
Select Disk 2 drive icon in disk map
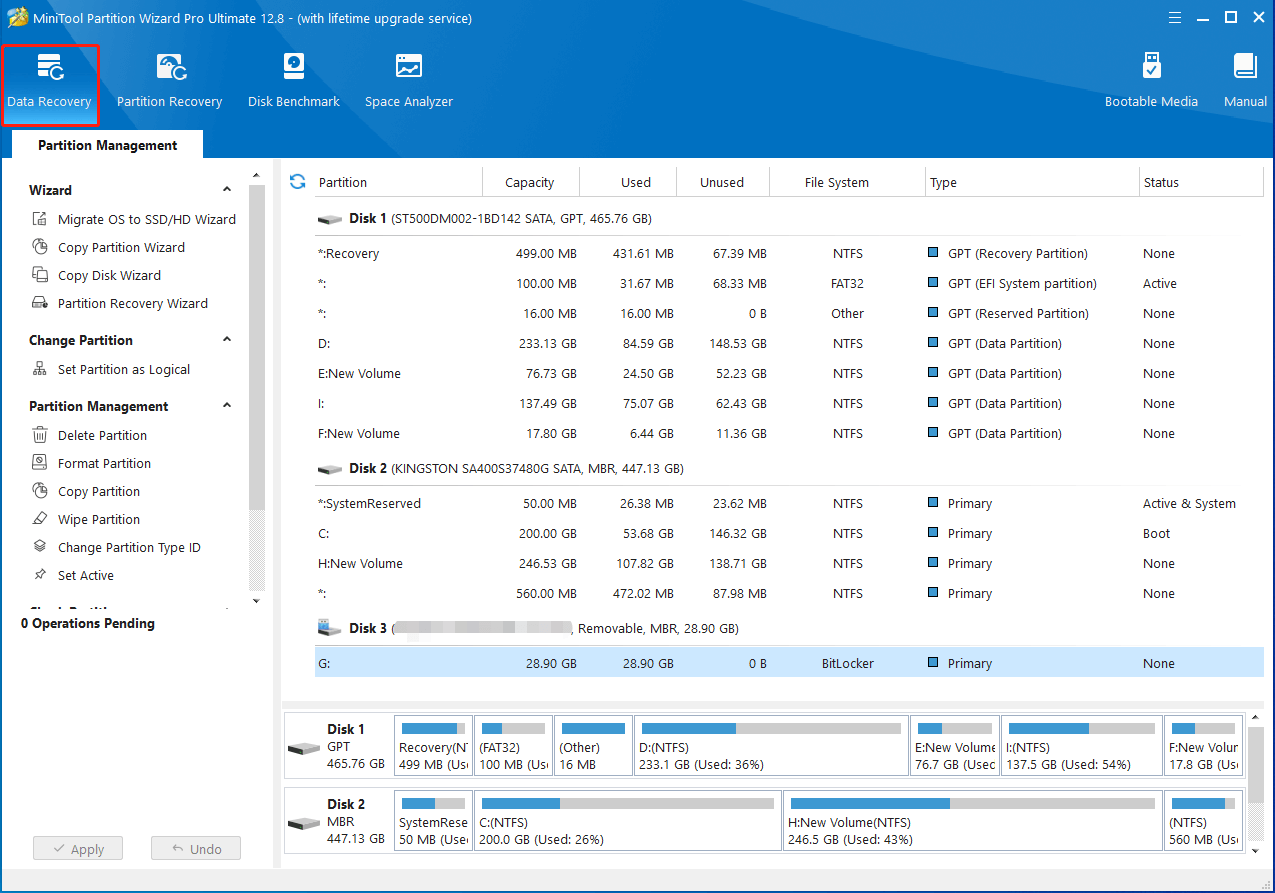click(303, 823)
